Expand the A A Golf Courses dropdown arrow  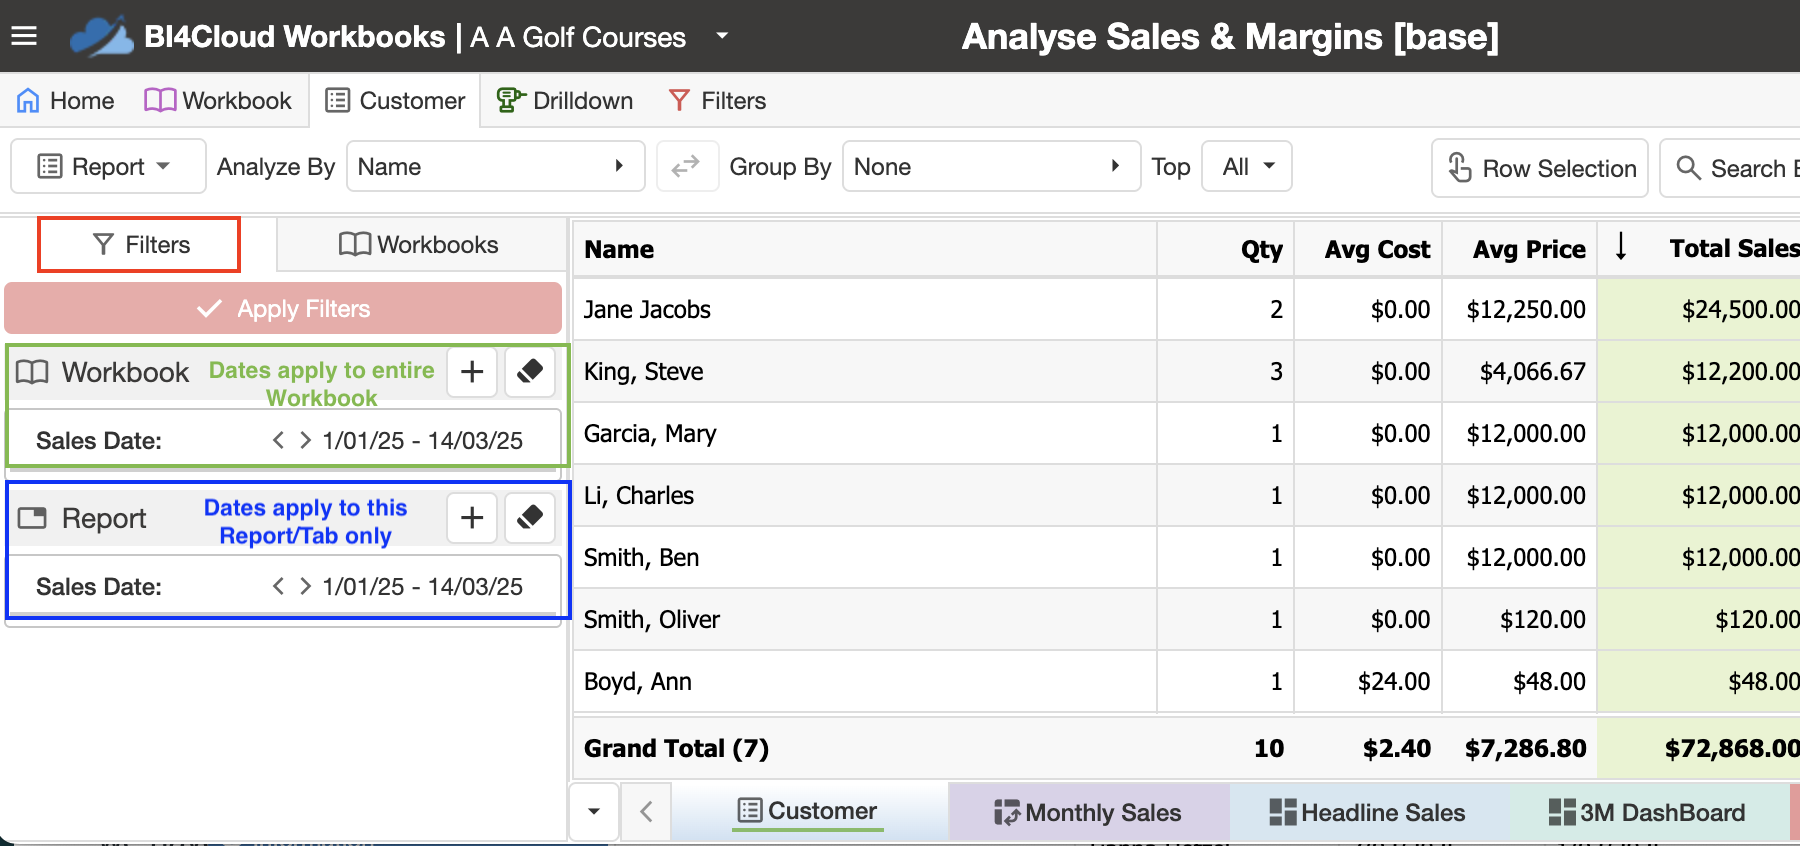tap(722, 36)
